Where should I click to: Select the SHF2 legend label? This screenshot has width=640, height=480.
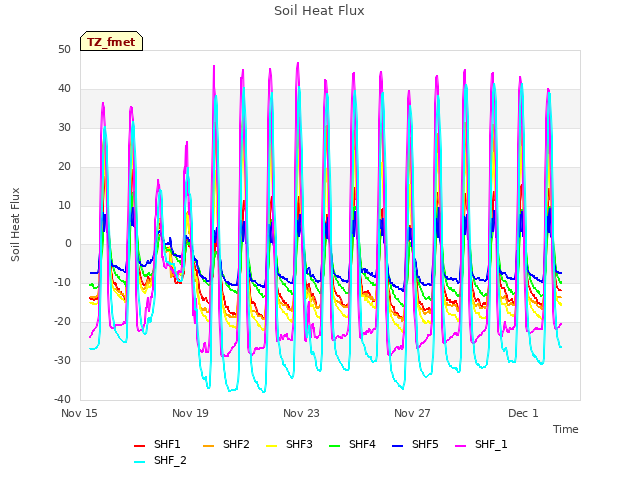pyautogui.click(x=236, y=444)
